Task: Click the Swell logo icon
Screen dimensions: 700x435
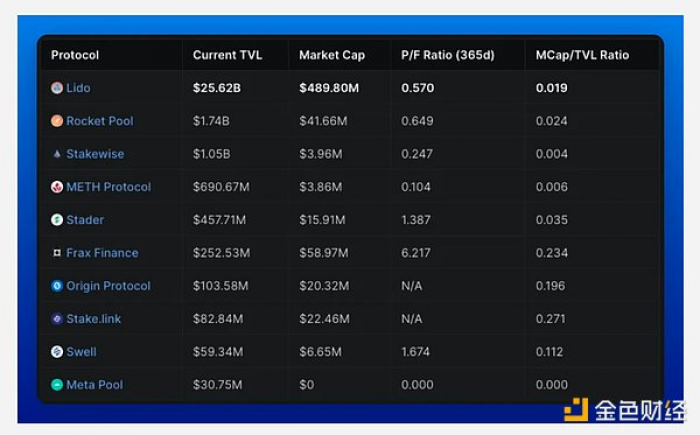Action: (57, 352)
